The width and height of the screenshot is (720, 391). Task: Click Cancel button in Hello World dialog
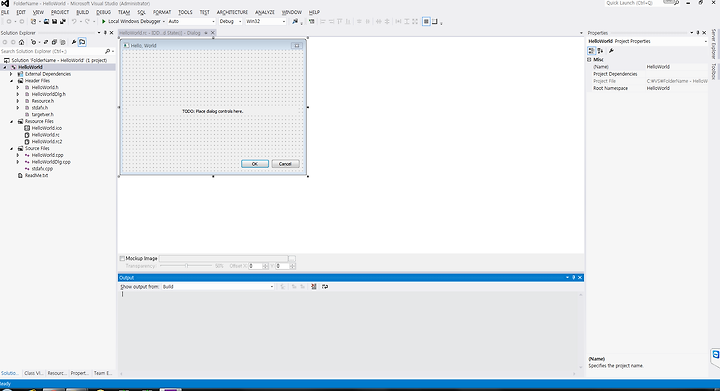point(285,164)
